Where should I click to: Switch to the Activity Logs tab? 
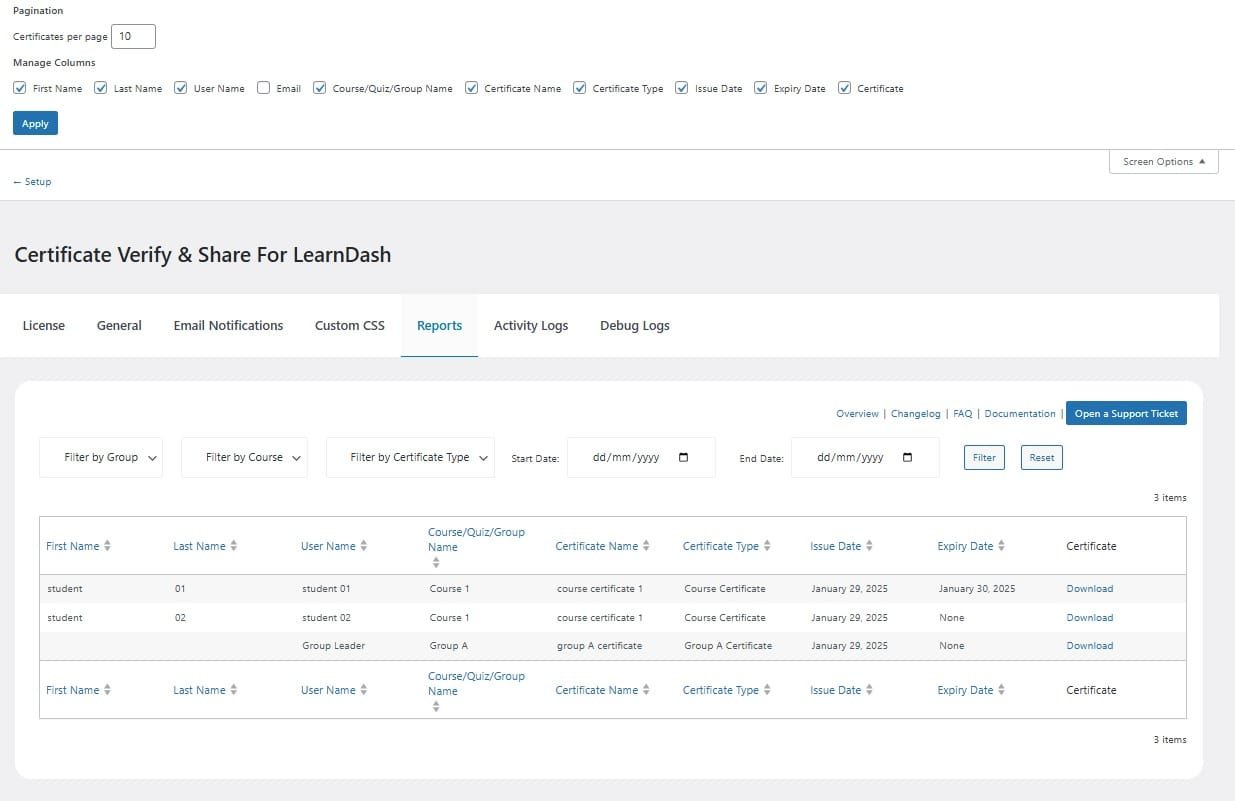click(x=531, y=325)
